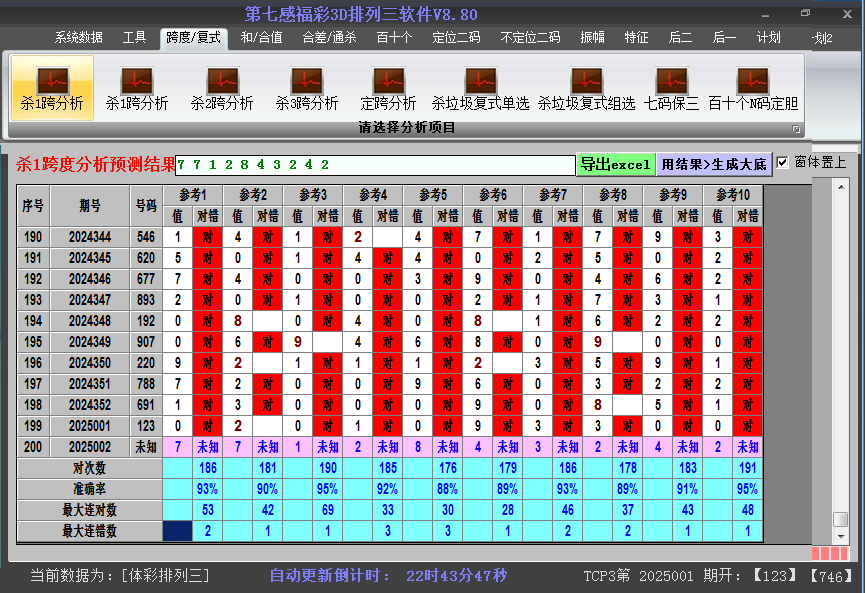Click the 当前数据为 status label

[74, 576]
